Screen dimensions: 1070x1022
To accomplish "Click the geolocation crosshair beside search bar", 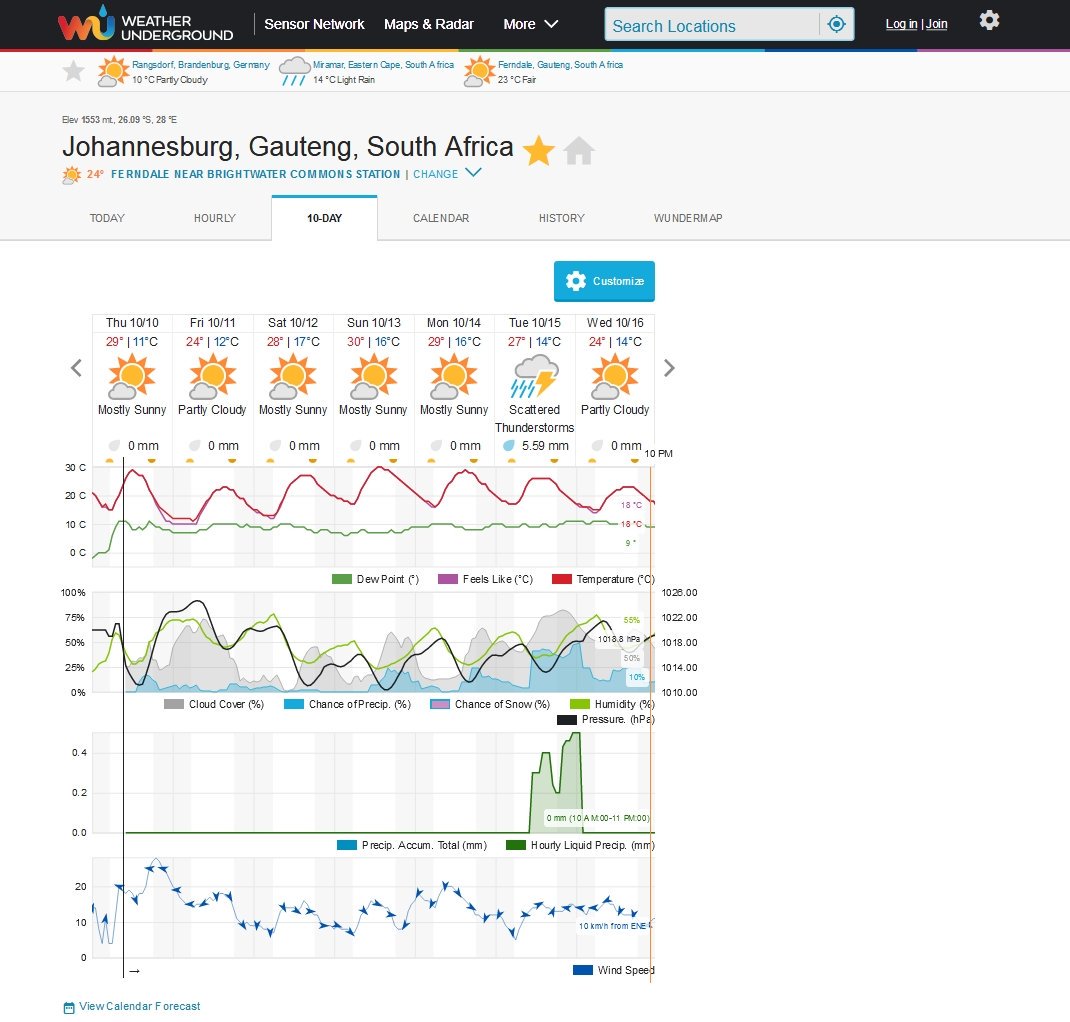I will (836, 23).
